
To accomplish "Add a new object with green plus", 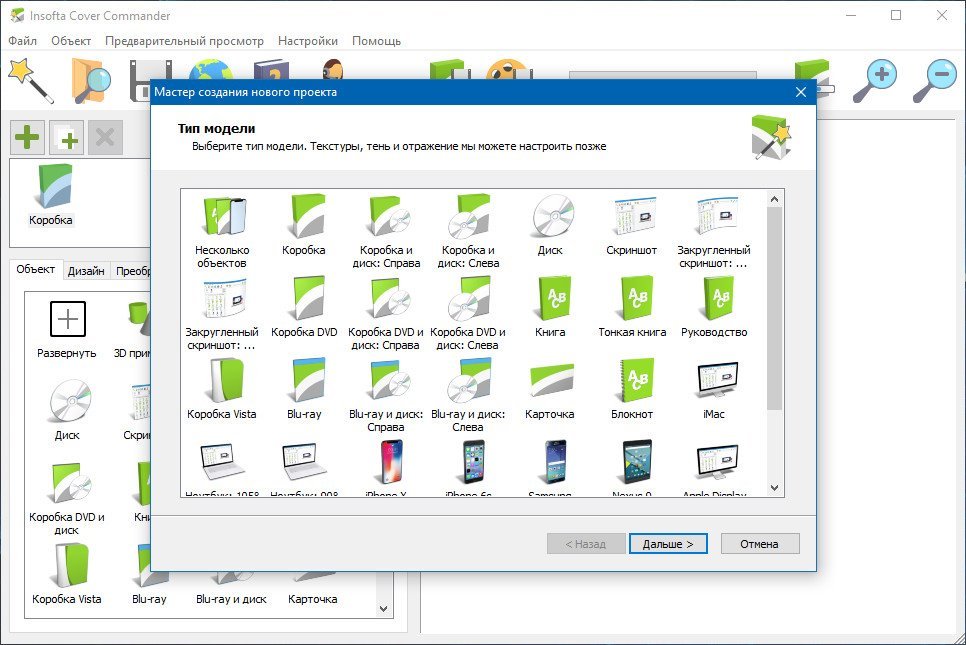I will point(27,137).
